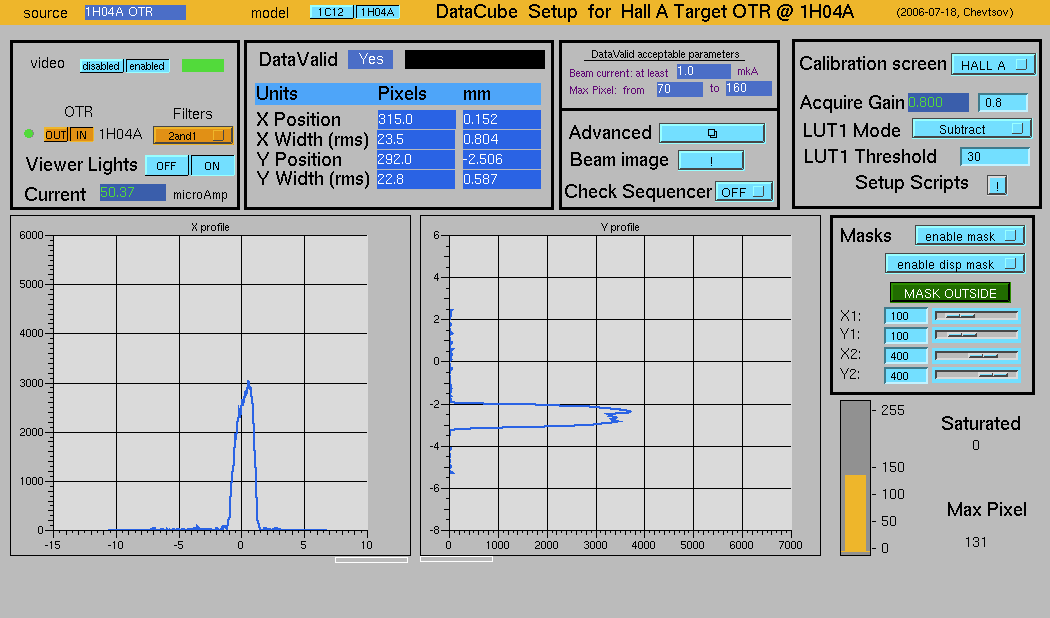
Task: Click the X profile plot
Action: coord(210,385)
